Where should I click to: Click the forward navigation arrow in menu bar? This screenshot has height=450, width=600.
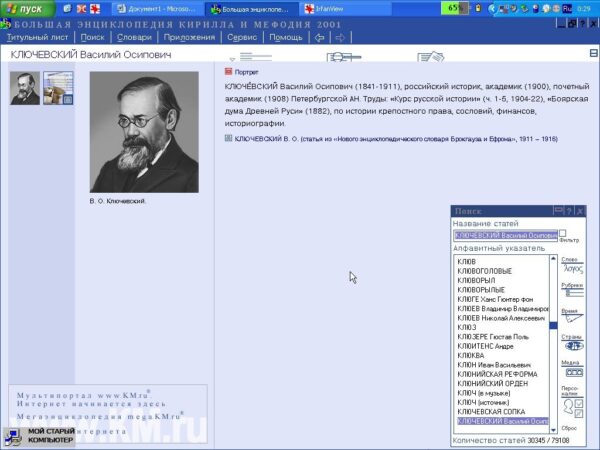pos(340,37)
